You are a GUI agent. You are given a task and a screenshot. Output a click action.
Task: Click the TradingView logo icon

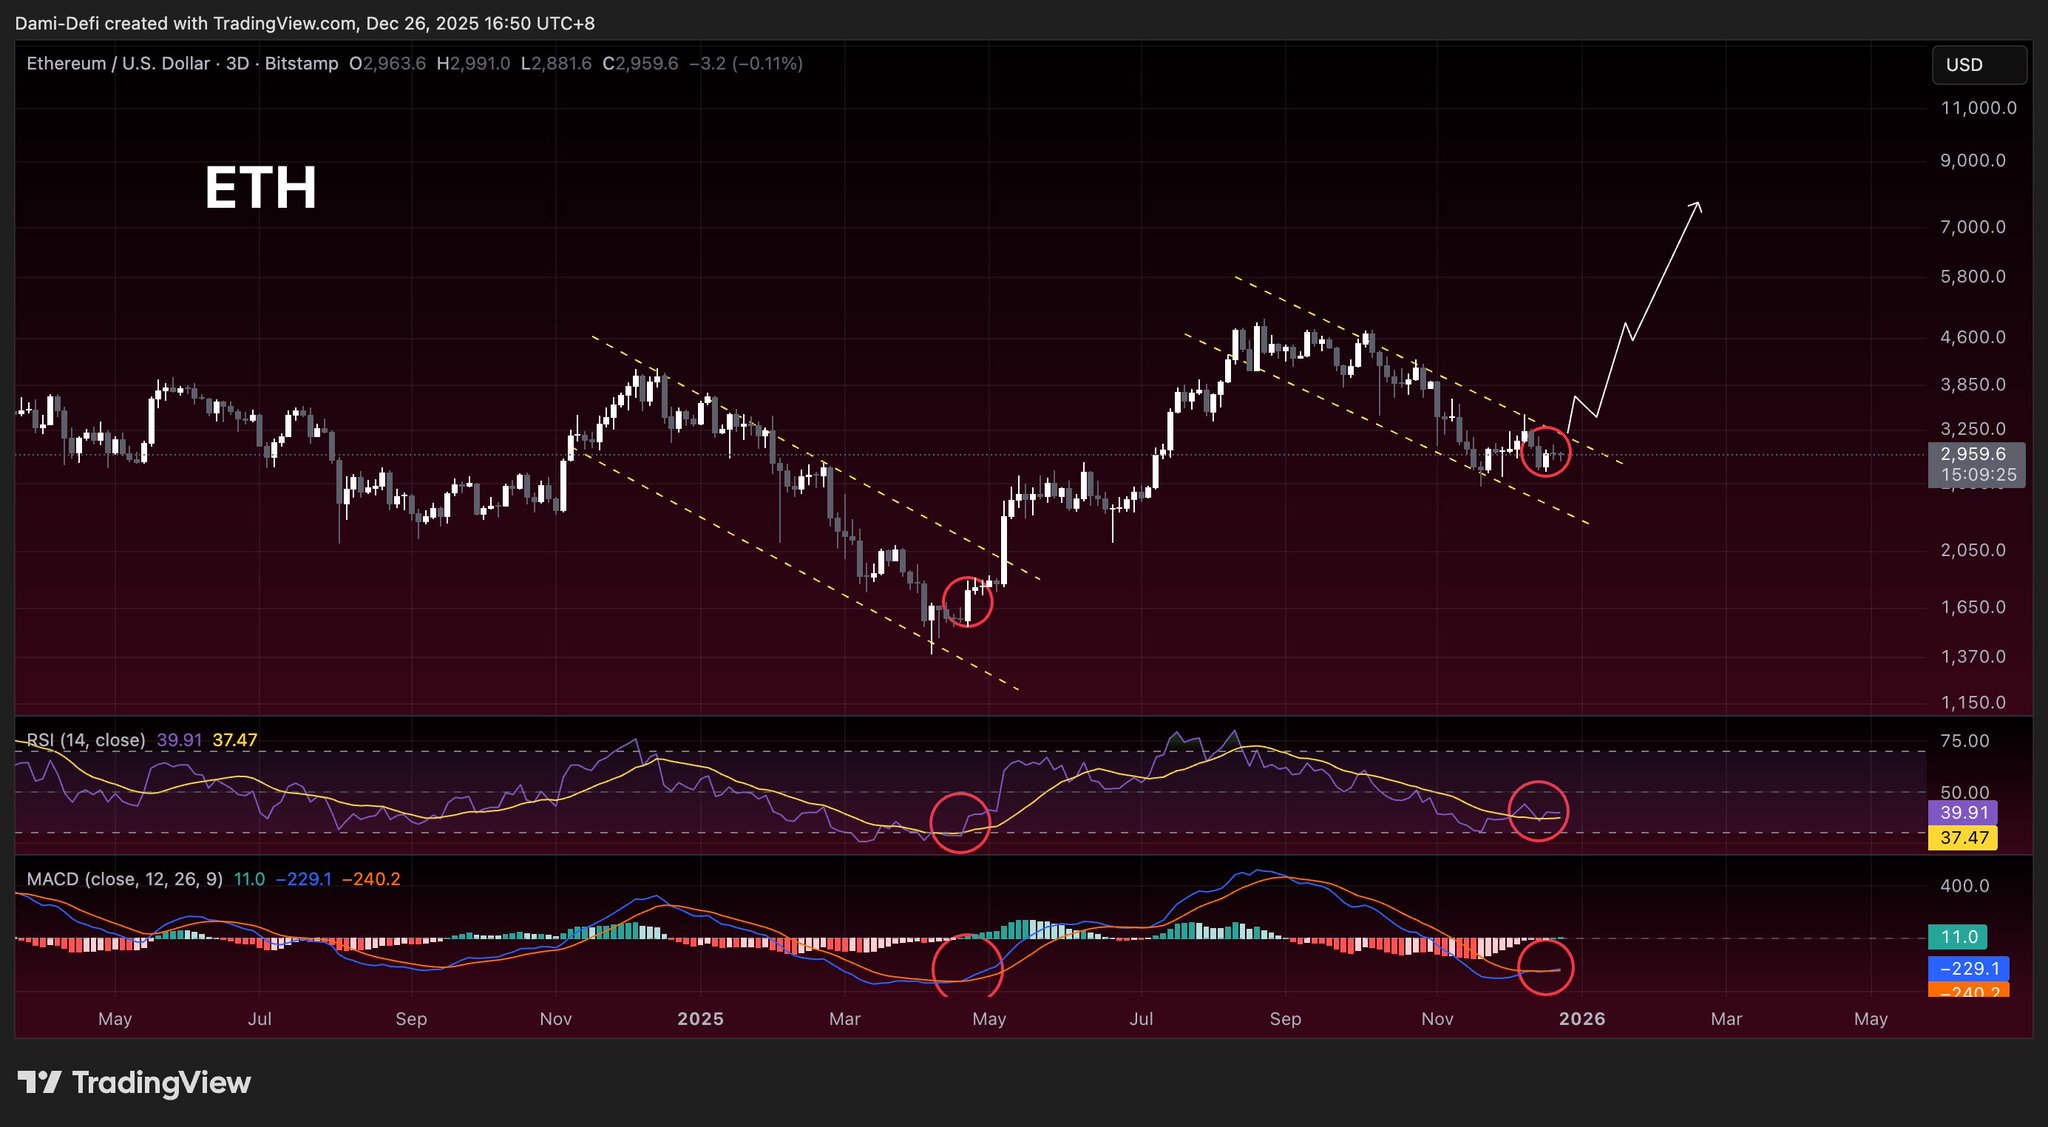(x=40, y=1082)
